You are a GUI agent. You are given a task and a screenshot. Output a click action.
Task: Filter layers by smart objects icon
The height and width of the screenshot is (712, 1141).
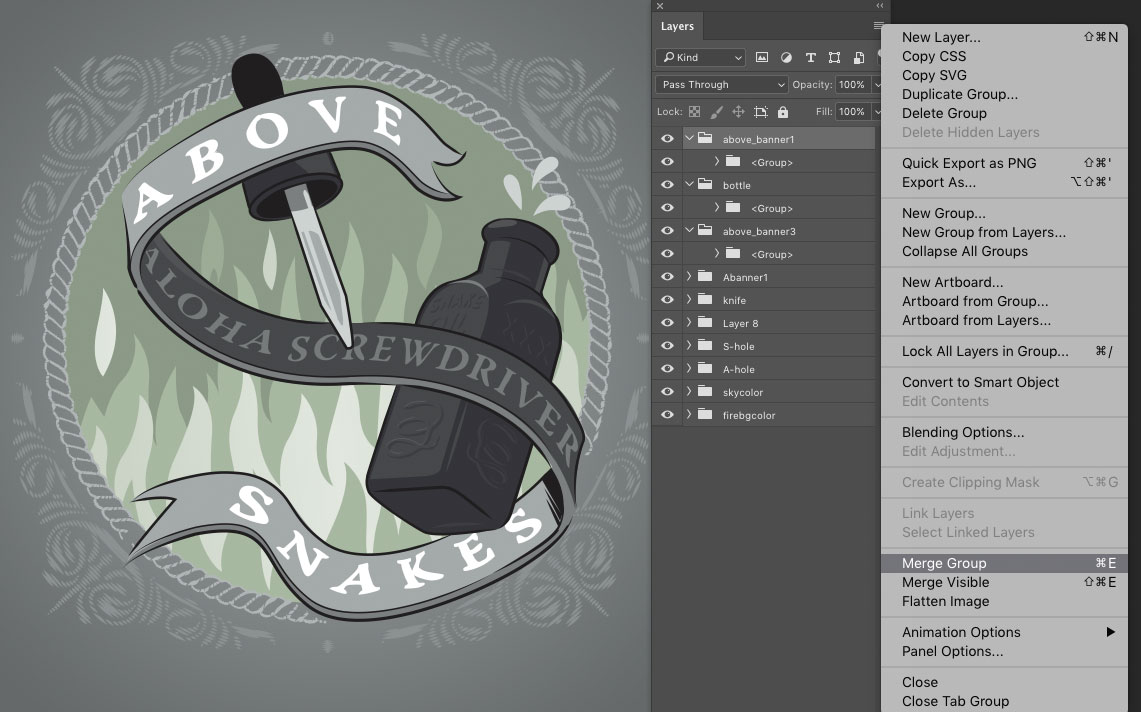point(859,58)
